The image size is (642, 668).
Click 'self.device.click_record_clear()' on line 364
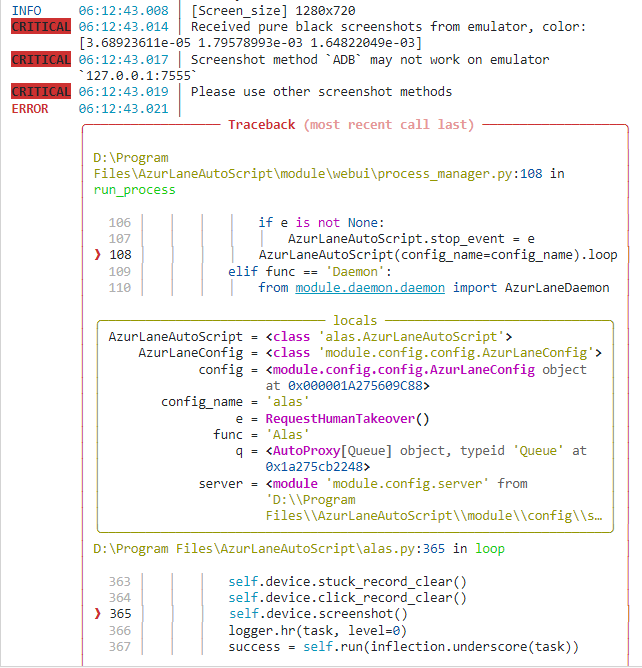347,598
